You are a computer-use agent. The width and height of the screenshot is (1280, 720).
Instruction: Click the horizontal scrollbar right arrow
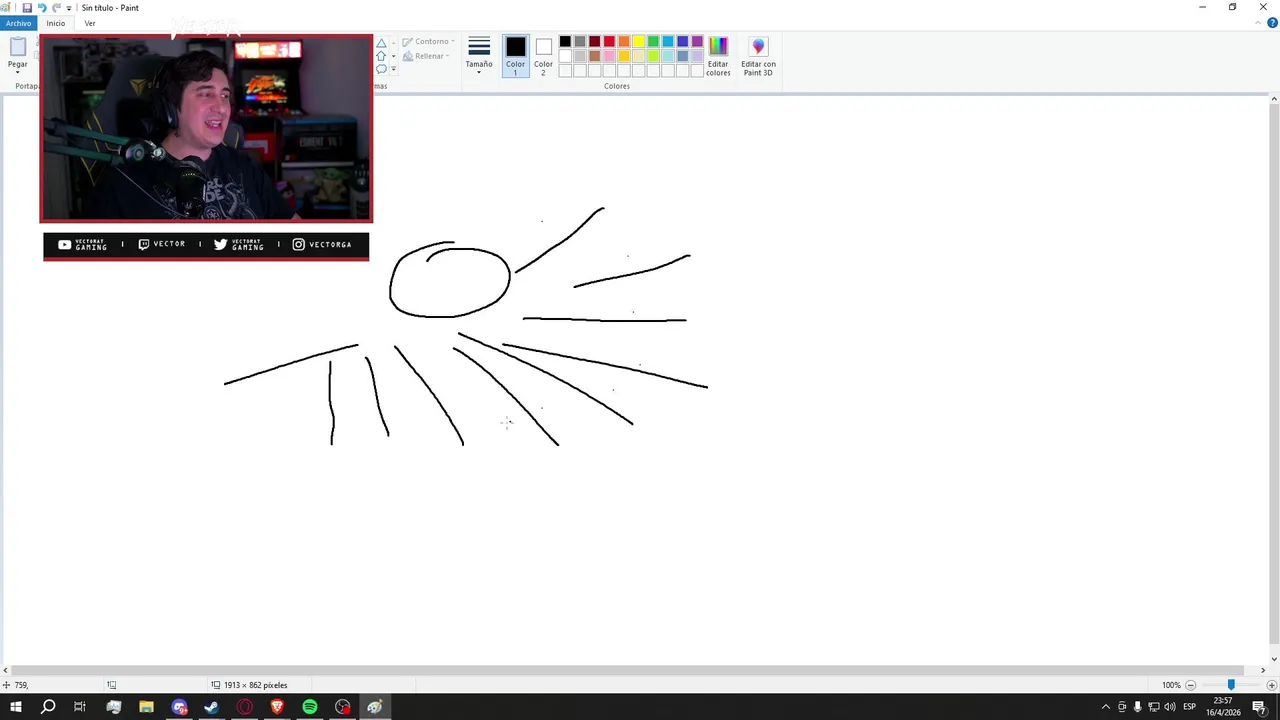coord(1263,670)
